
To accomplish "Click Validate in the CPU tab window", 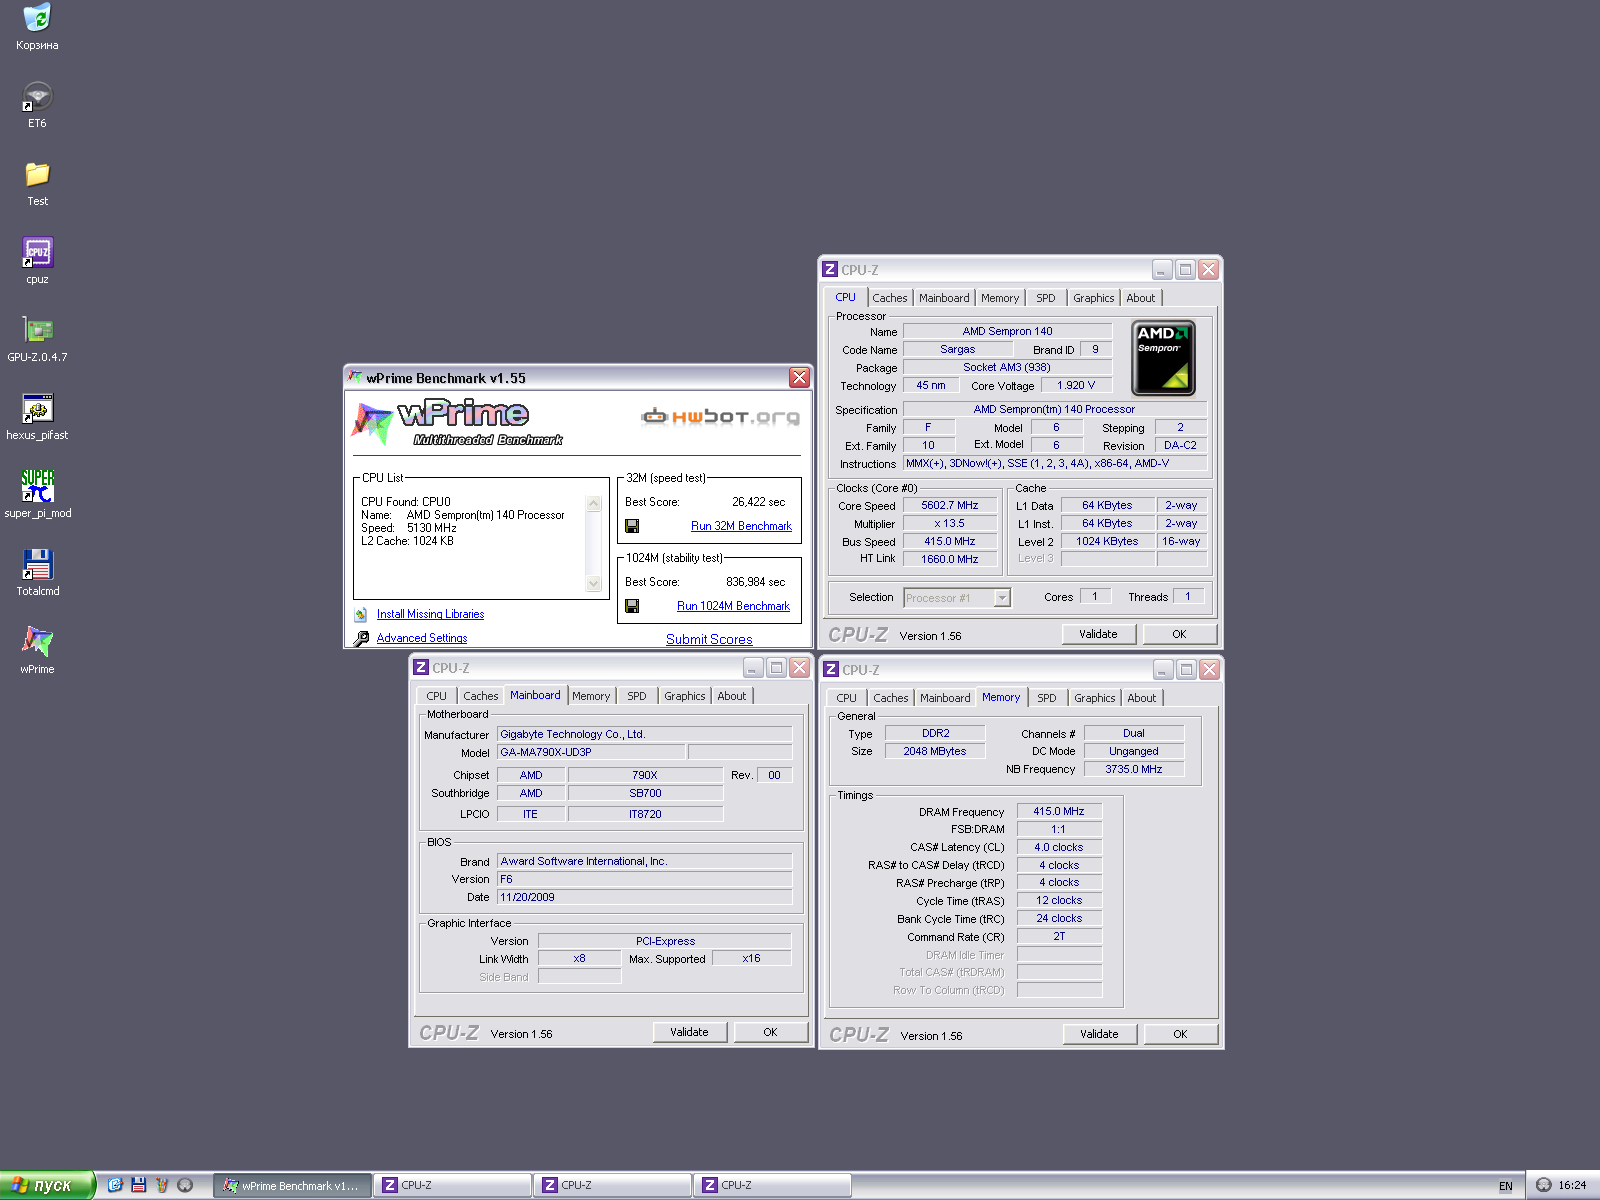I will pos(1098,634).
